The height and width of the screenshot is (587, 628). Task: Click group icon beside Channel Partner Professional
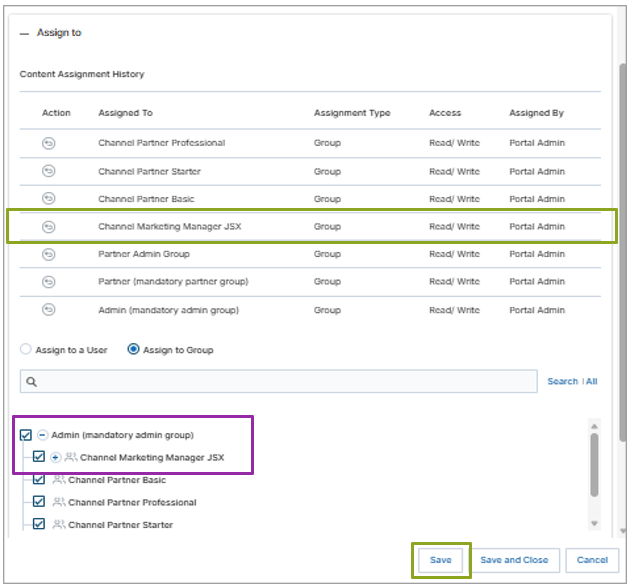(x=59, y=502)
